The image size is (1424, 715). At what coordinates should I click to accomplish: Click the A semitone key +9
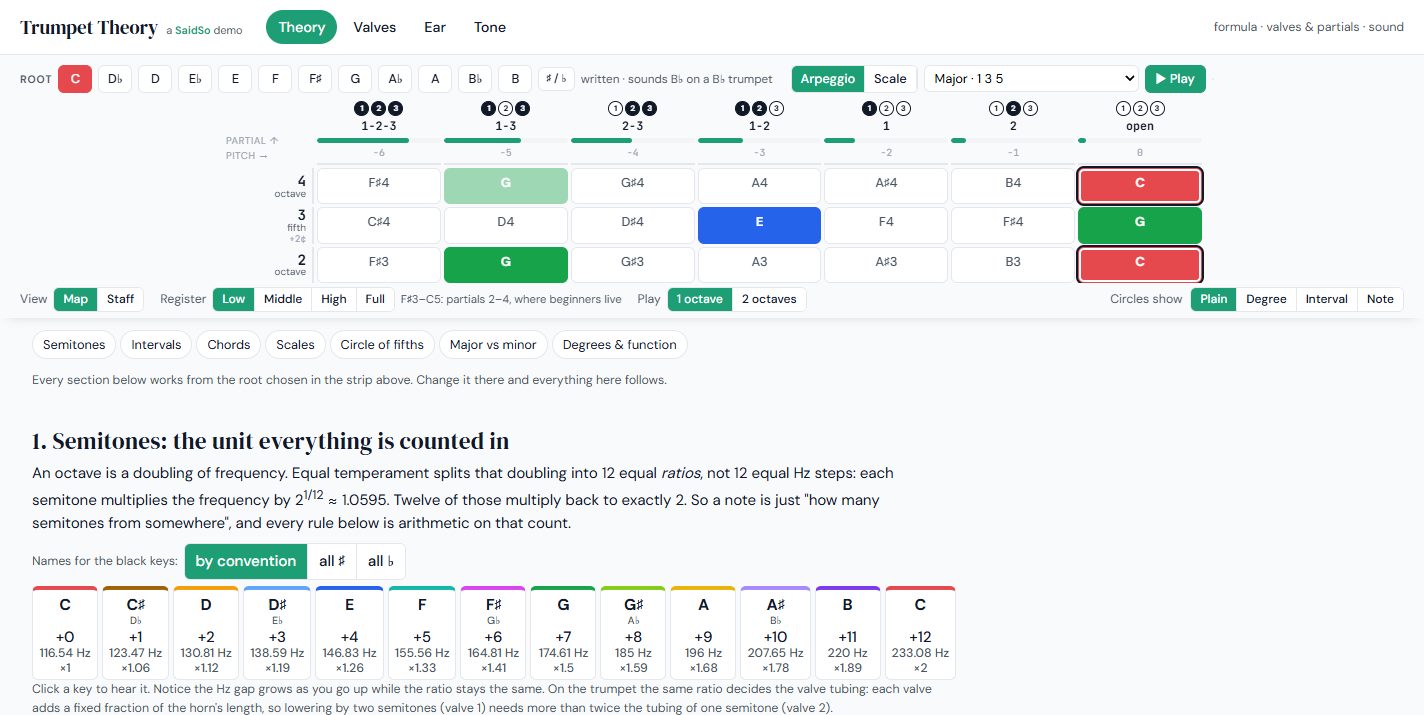703,633
